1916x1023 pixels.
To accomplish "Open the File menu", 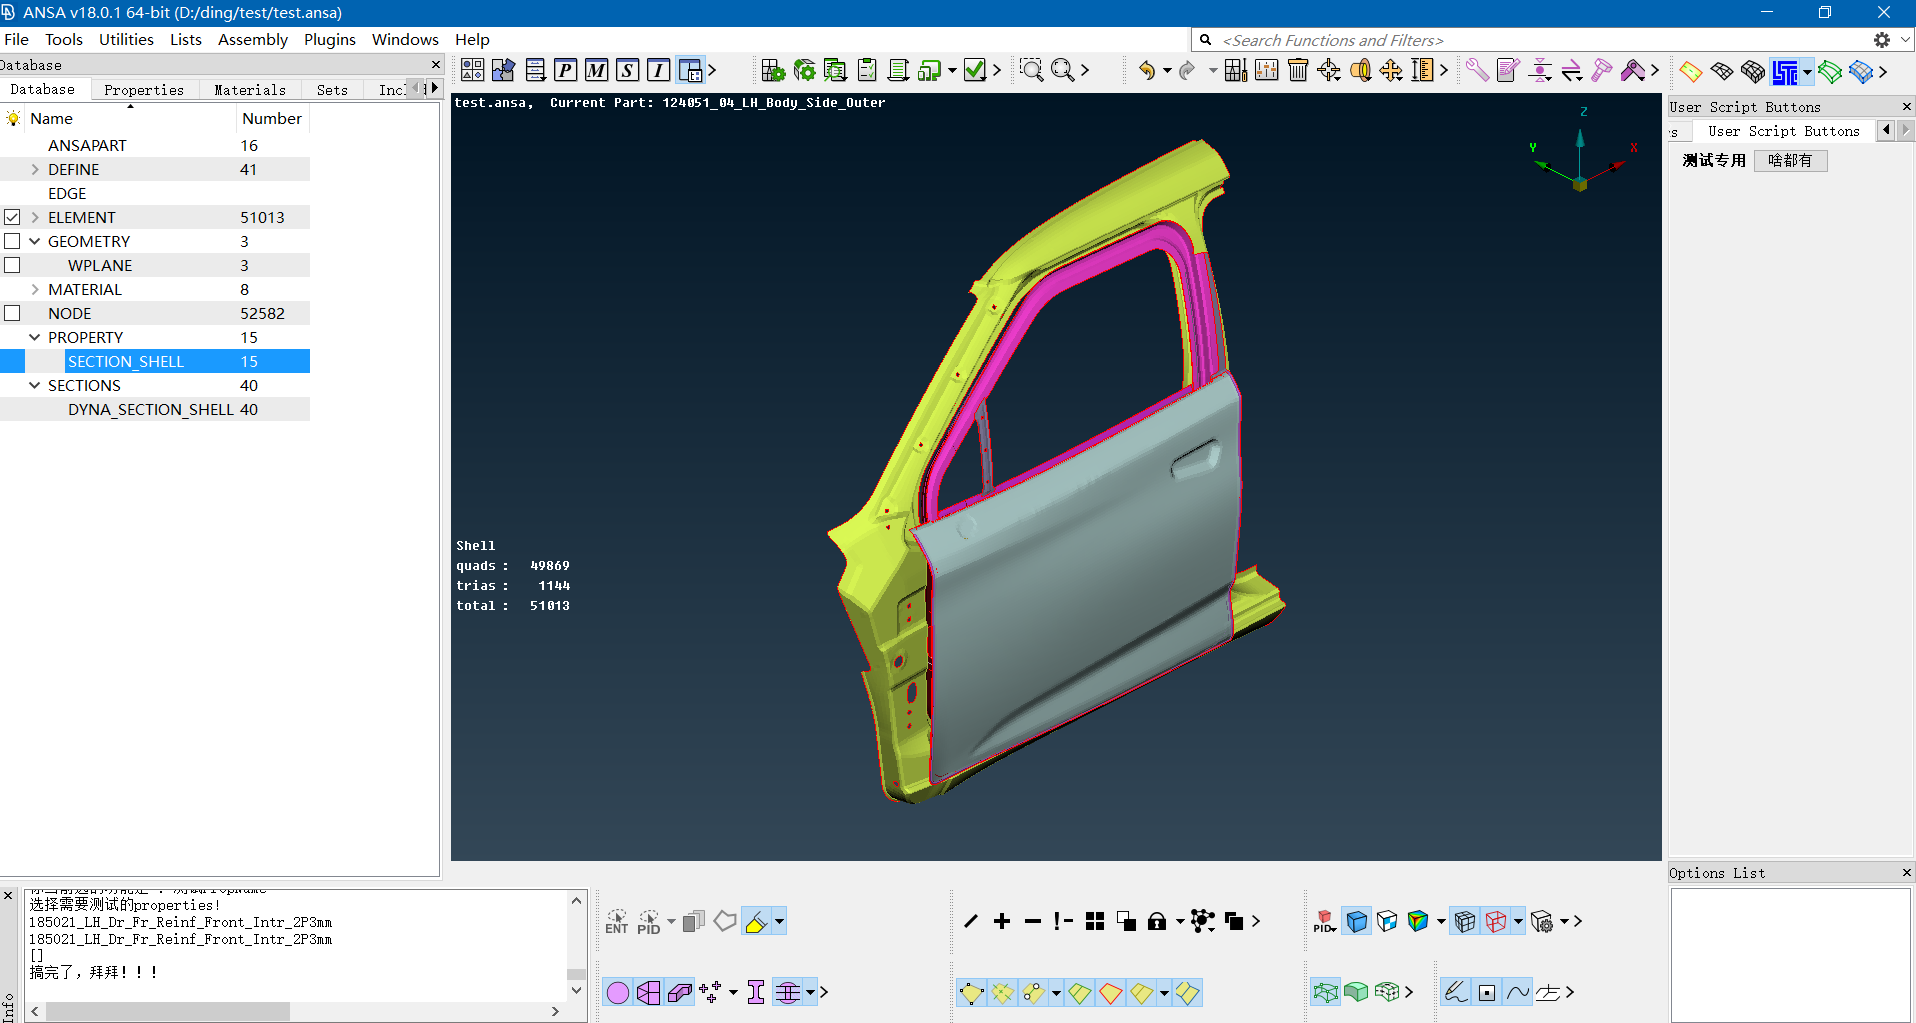I will 17,39.
